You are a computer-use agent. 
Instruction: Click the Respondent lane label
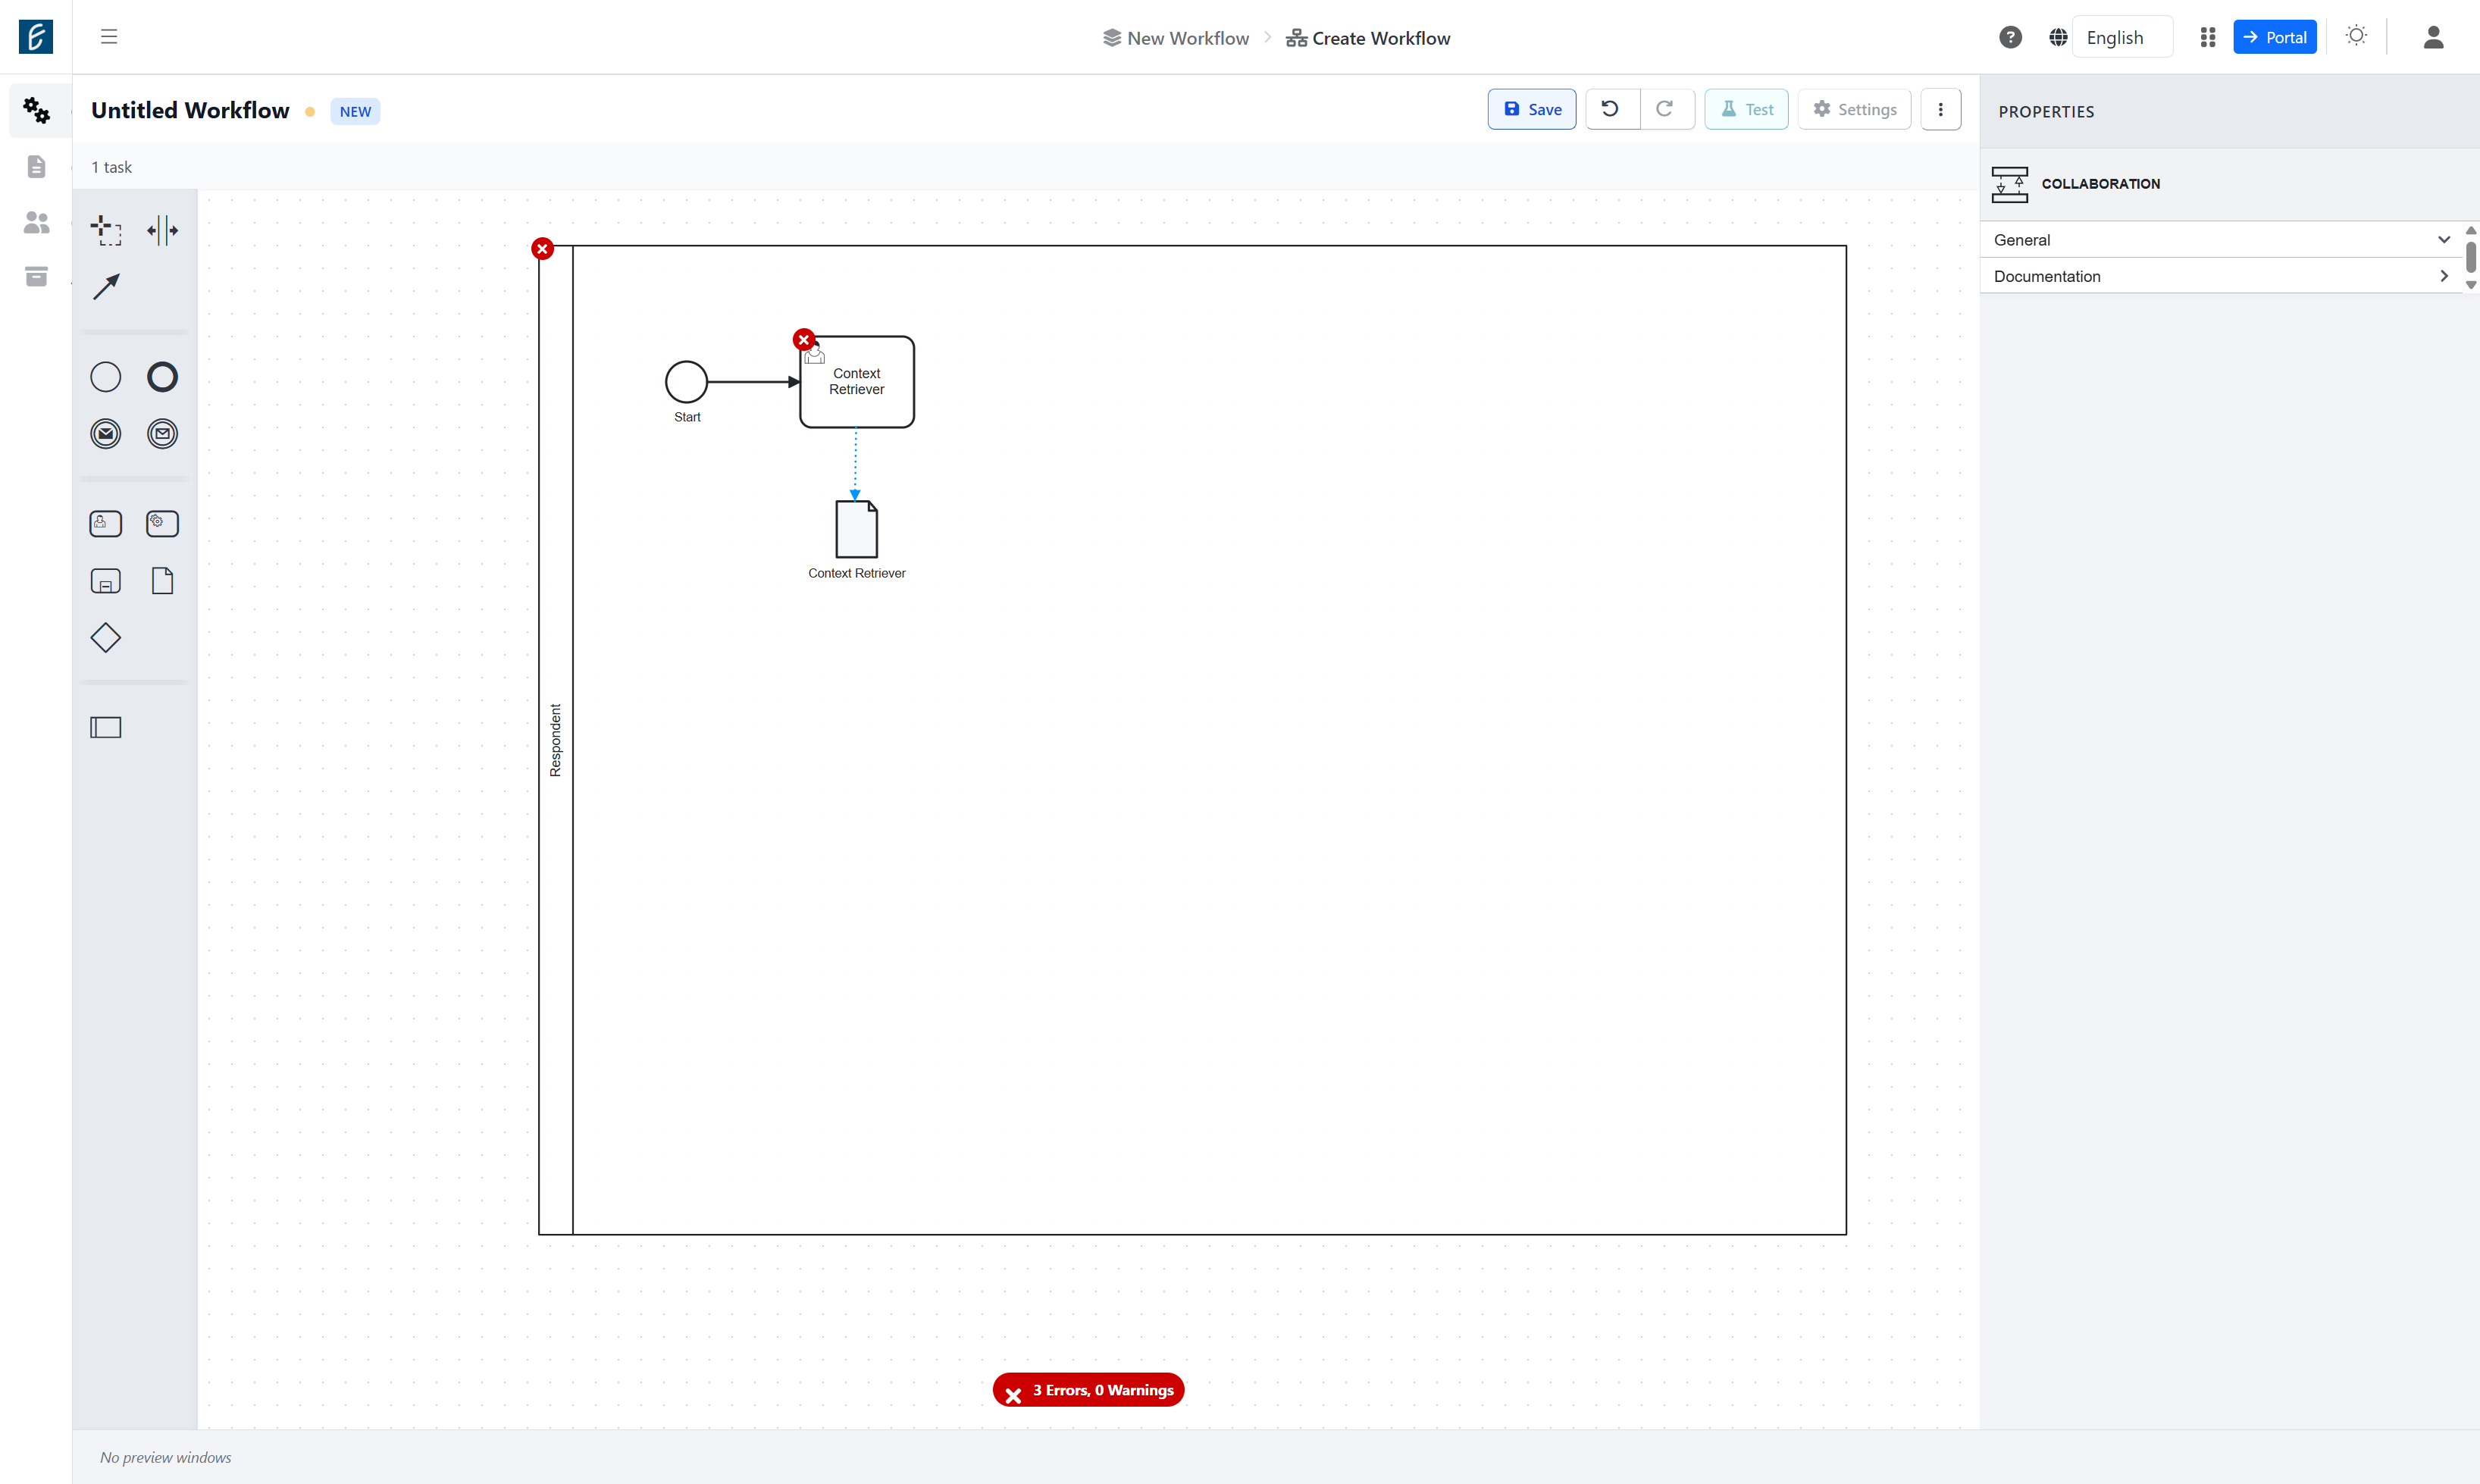pos(556,740)
